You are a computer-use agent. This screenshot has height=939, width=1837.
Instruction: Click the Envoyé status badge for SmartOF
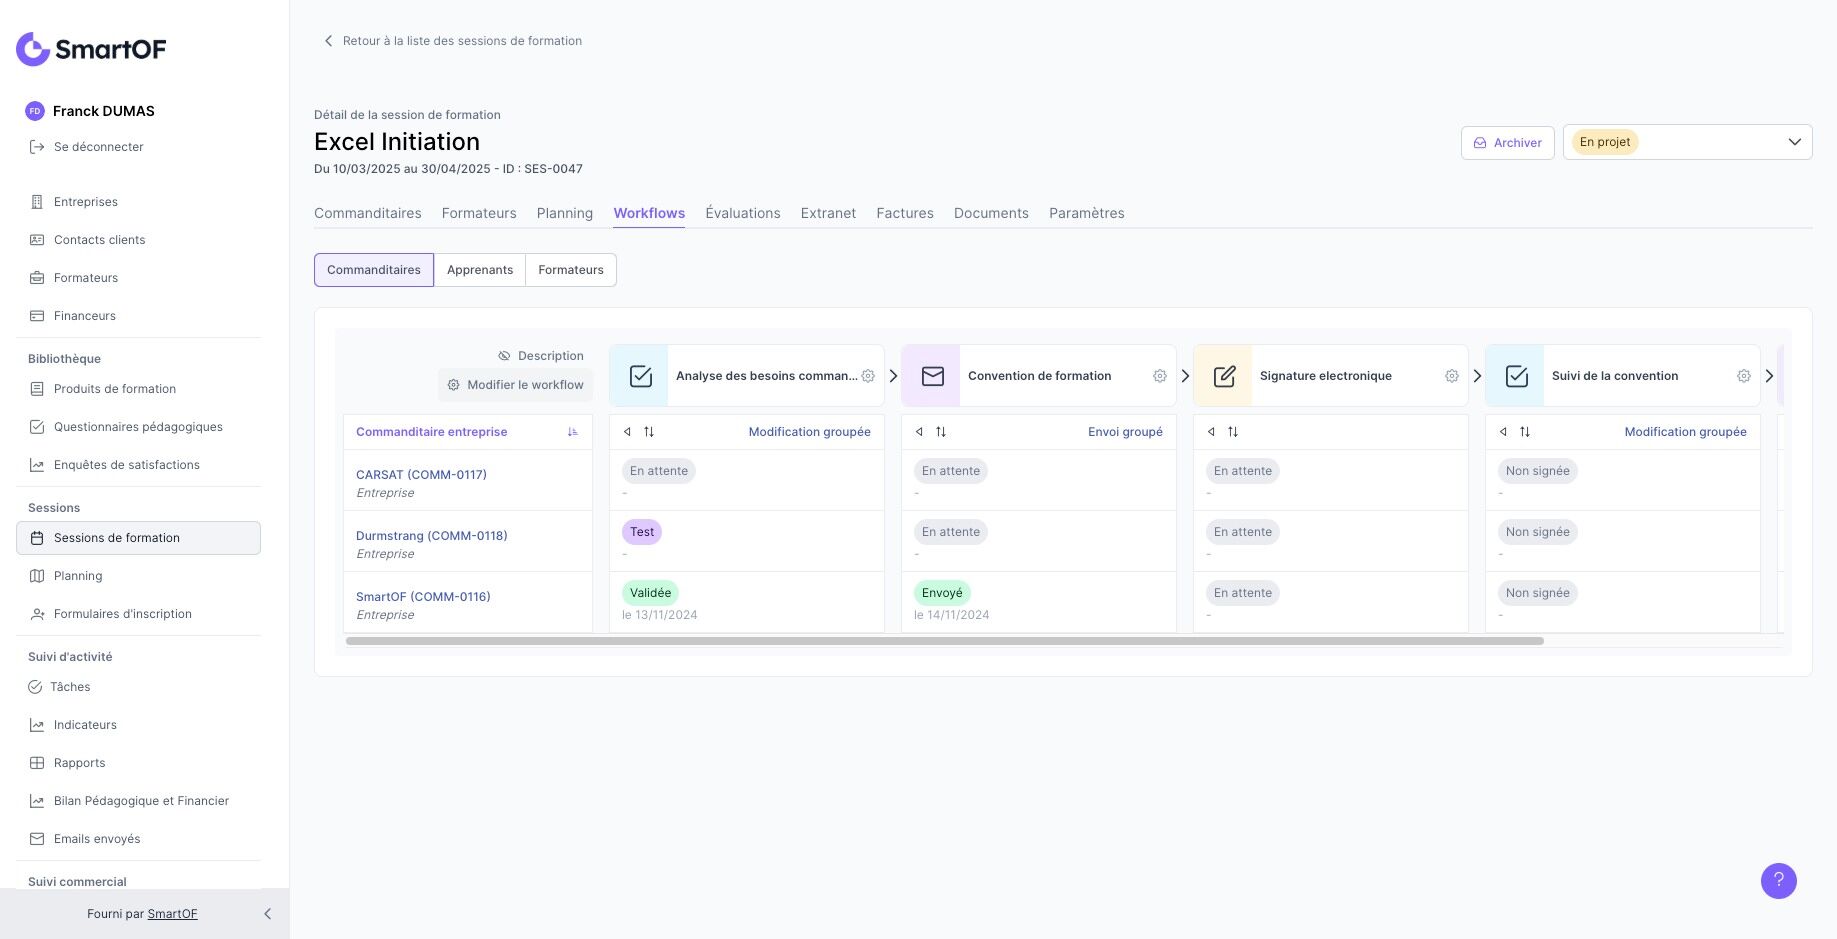(942, 593)
